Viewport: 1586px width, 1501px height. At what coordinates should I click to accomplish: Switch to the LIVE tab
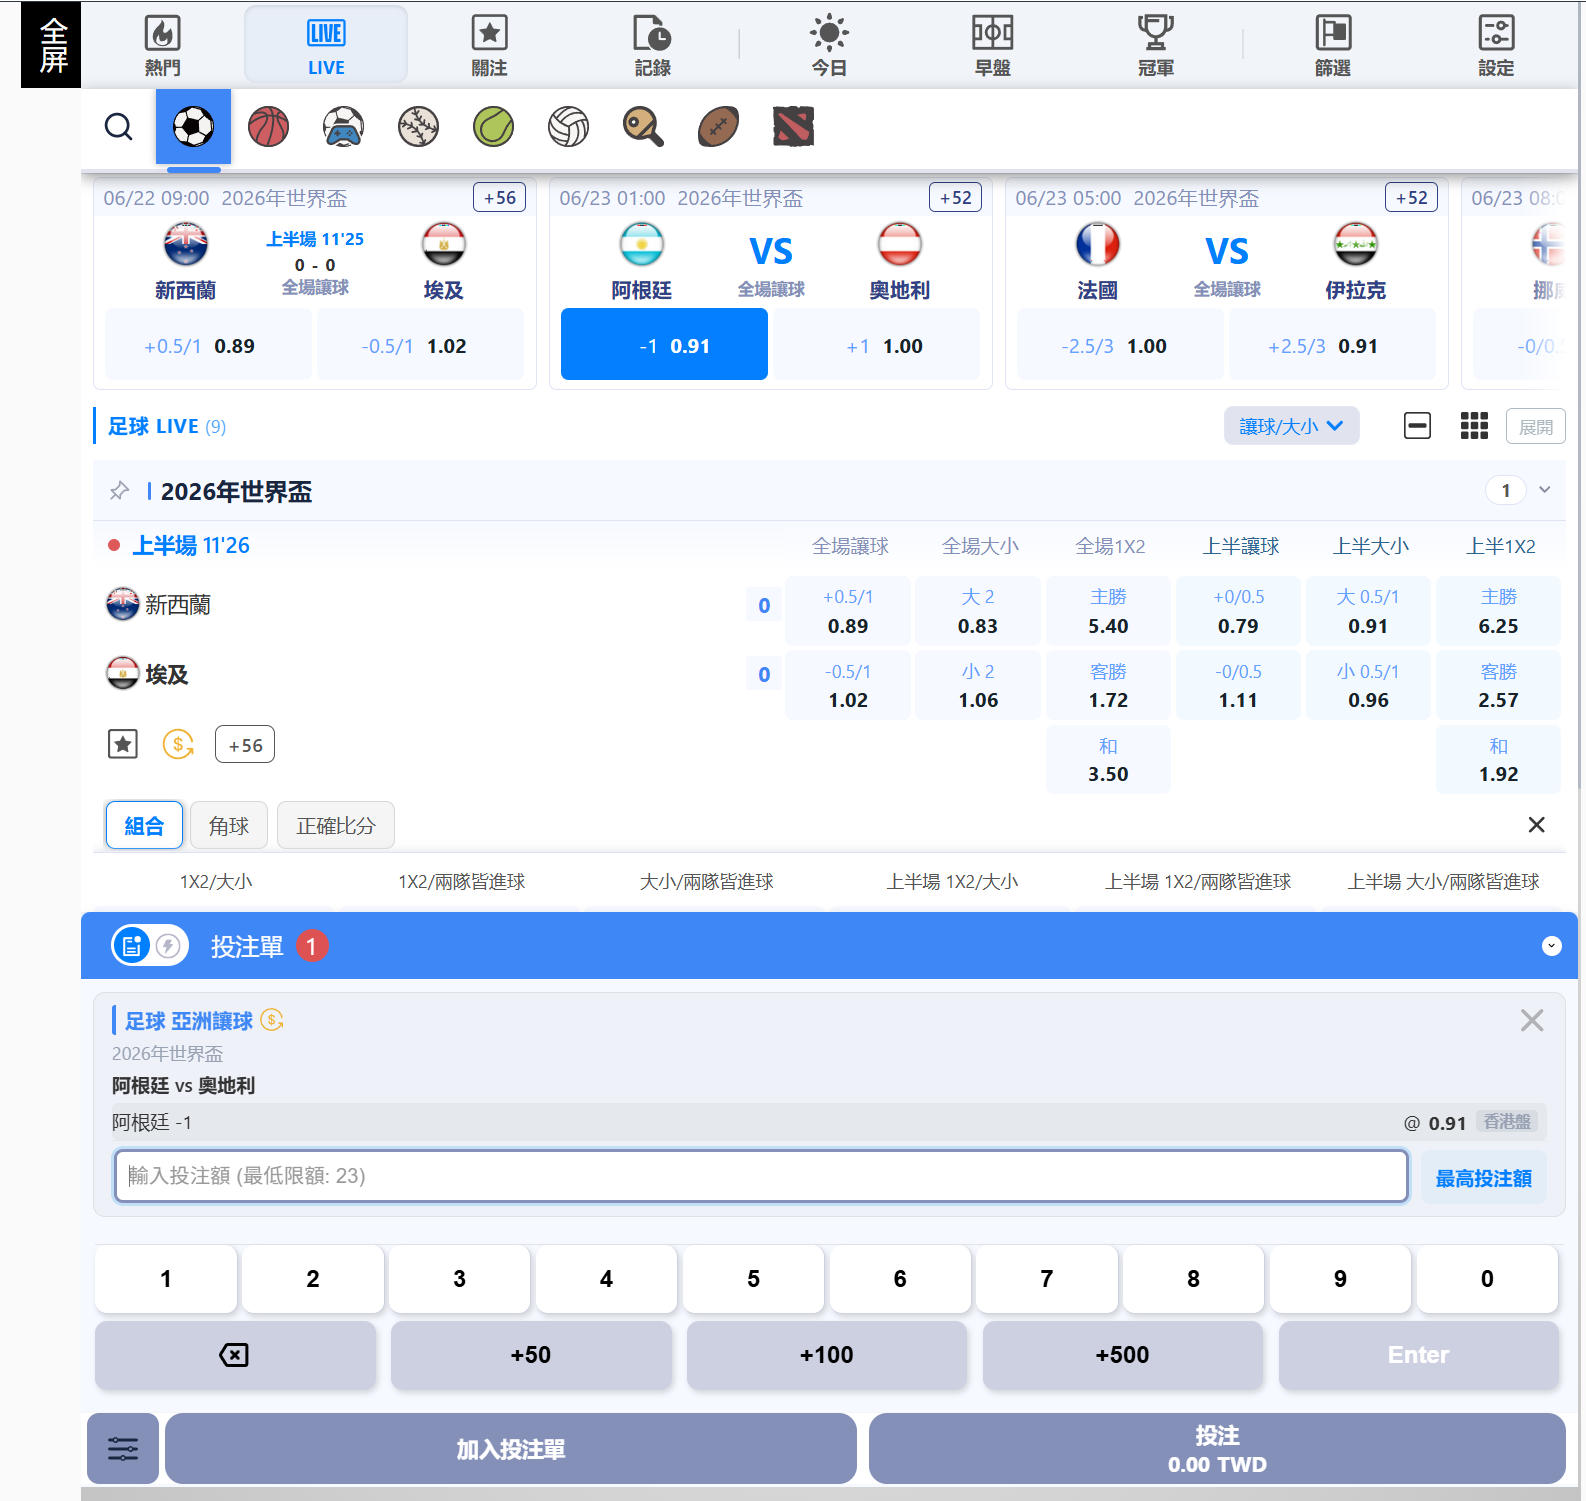pos(326,45)
